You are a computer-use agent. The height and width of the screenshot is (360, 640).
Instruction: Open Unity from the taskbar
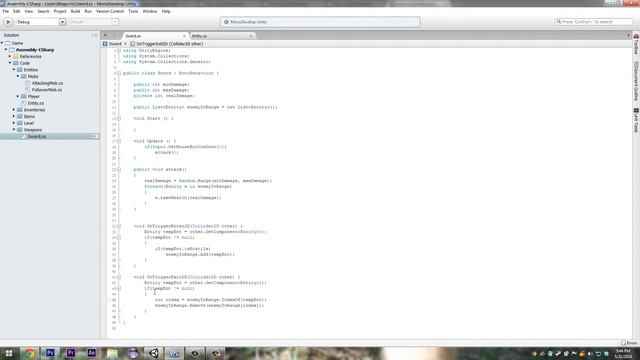click(x=154, y=353)
